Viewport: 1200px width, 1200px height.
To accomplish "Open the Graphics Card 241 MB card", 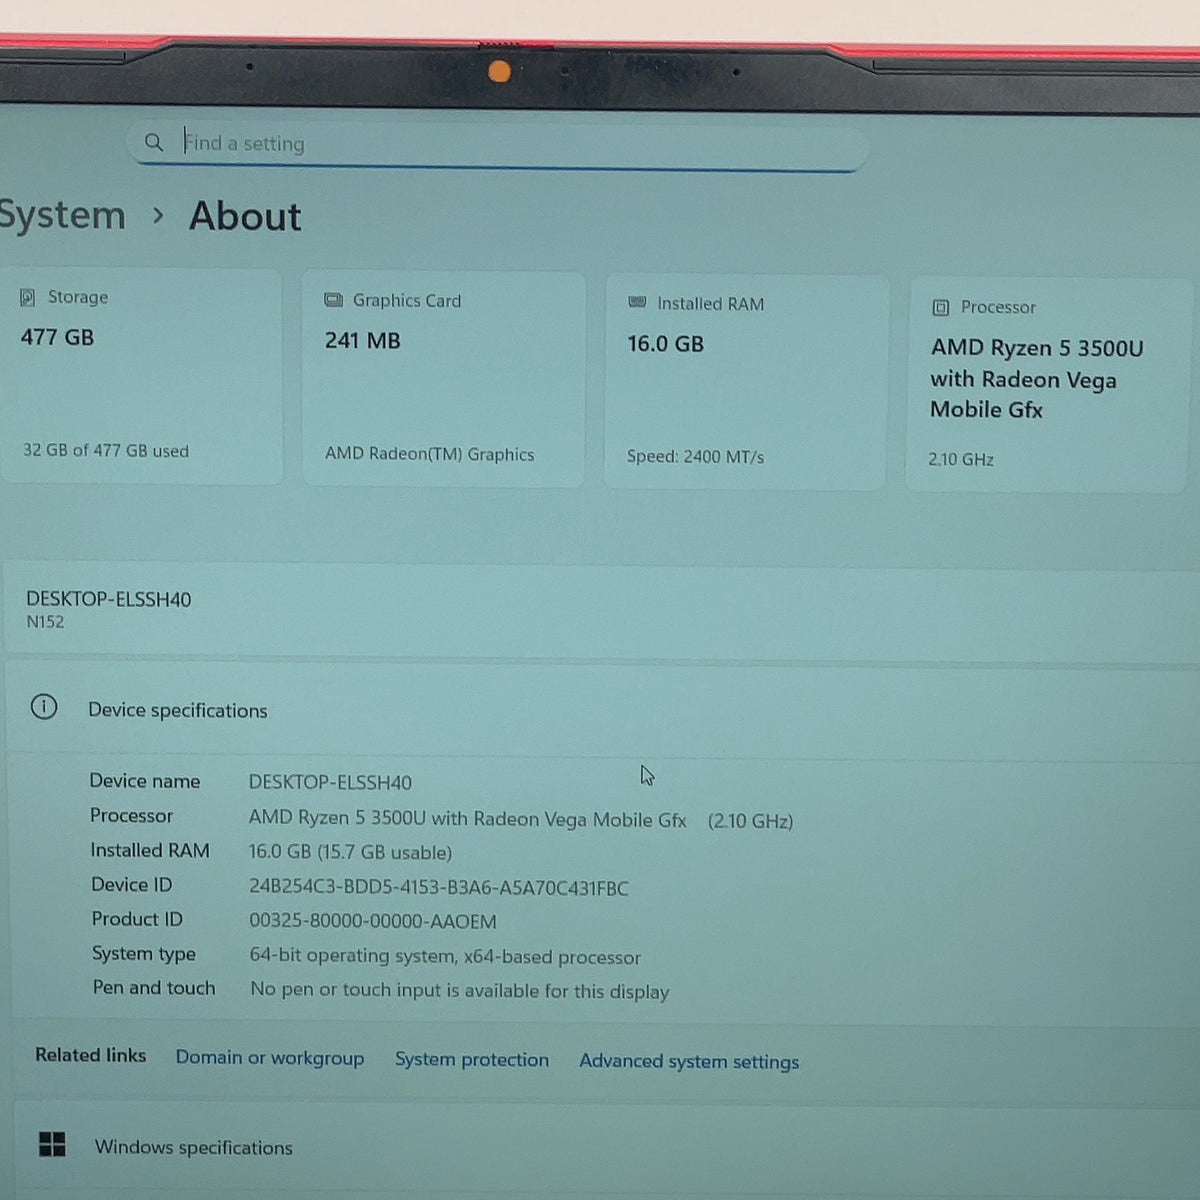I will click(x=443, y=379).
